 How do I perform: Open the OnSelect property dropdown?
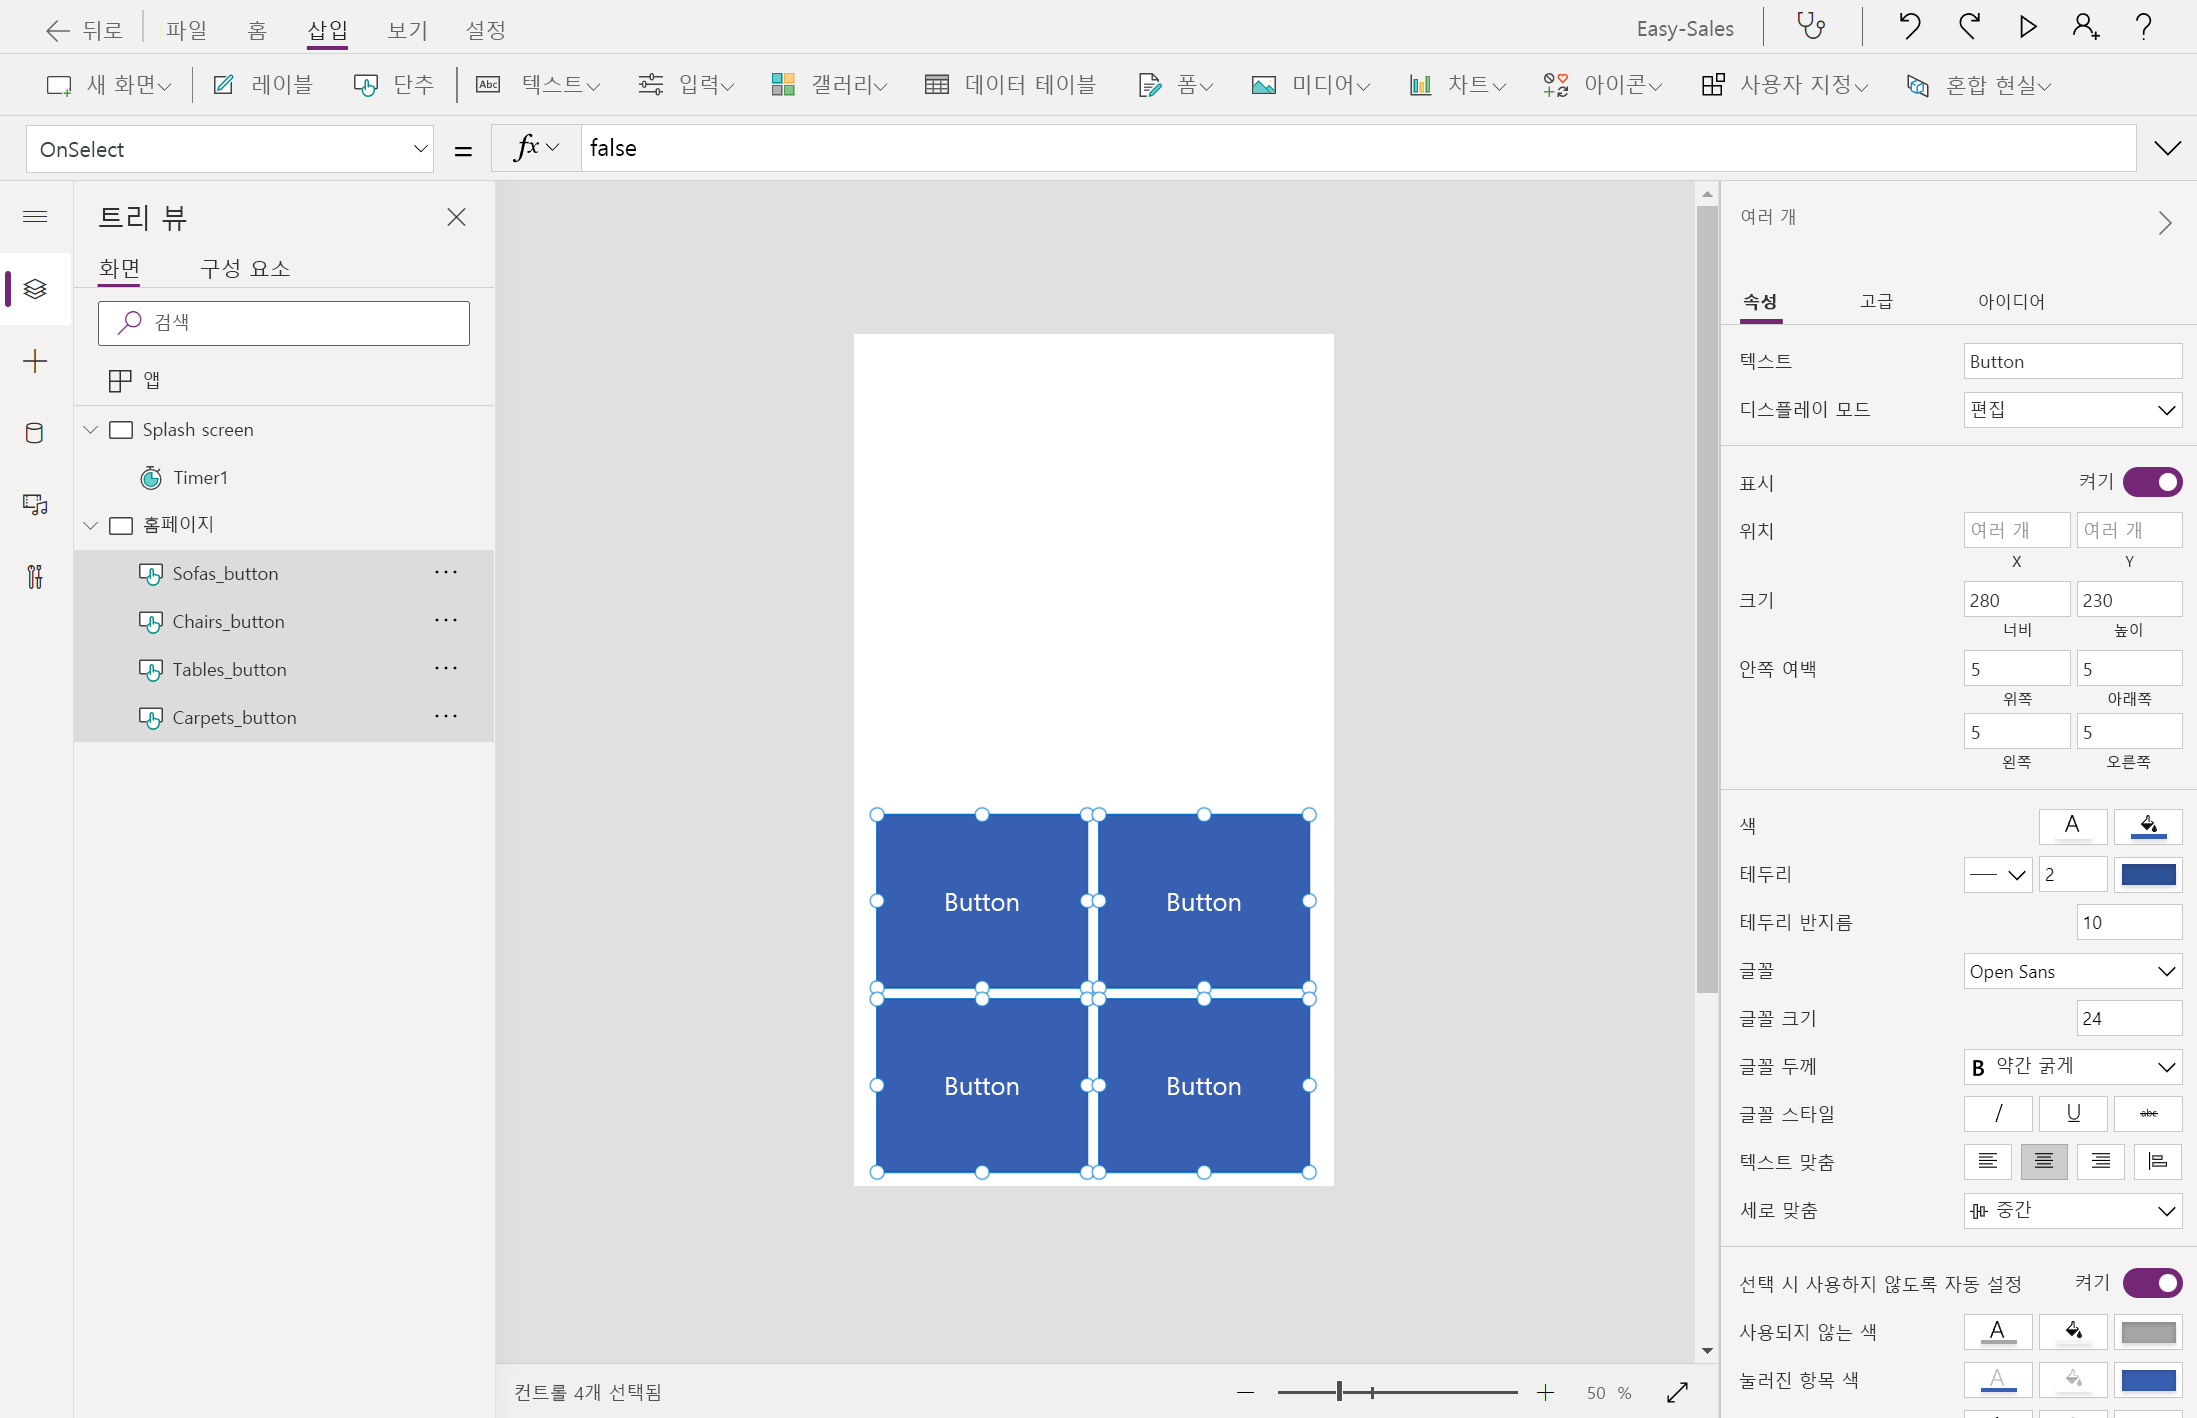[230, 149]
